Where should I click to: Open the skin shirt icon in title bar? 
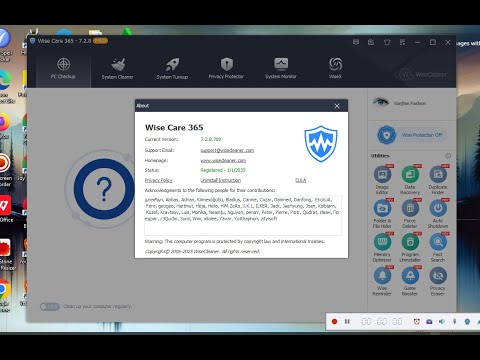pyautogui.click(x=387, y=42)
